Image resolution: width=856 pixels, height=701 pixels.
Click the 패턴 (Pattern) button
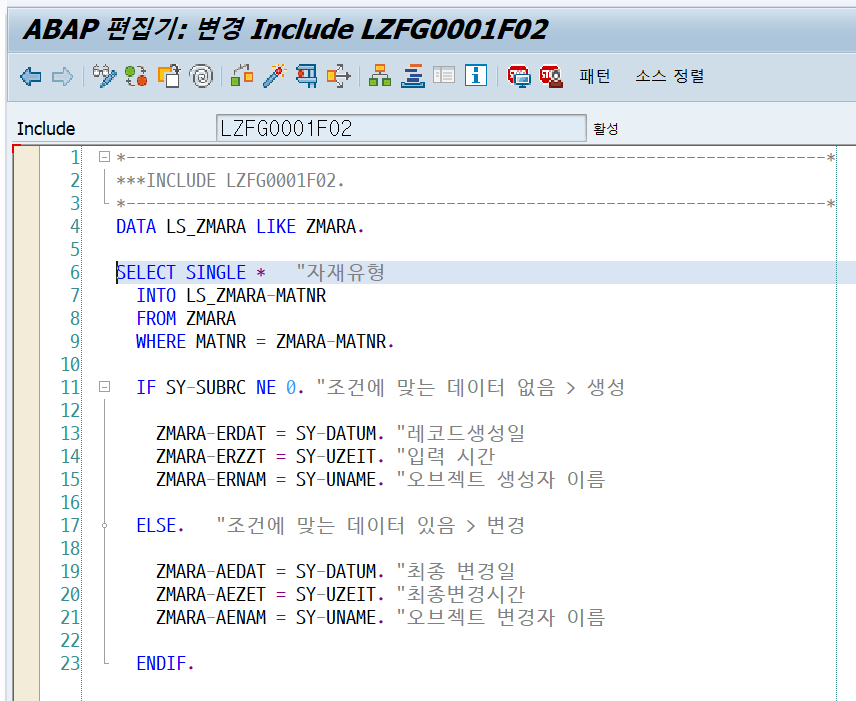[593, 75]
